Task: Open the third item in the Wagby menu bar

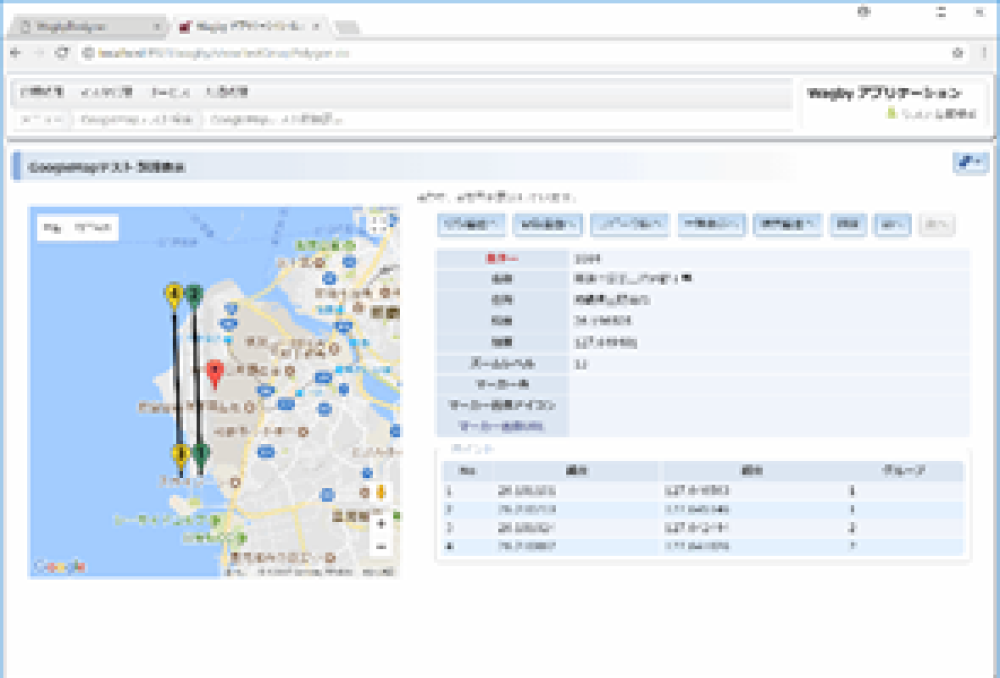Action: [170, 92]
